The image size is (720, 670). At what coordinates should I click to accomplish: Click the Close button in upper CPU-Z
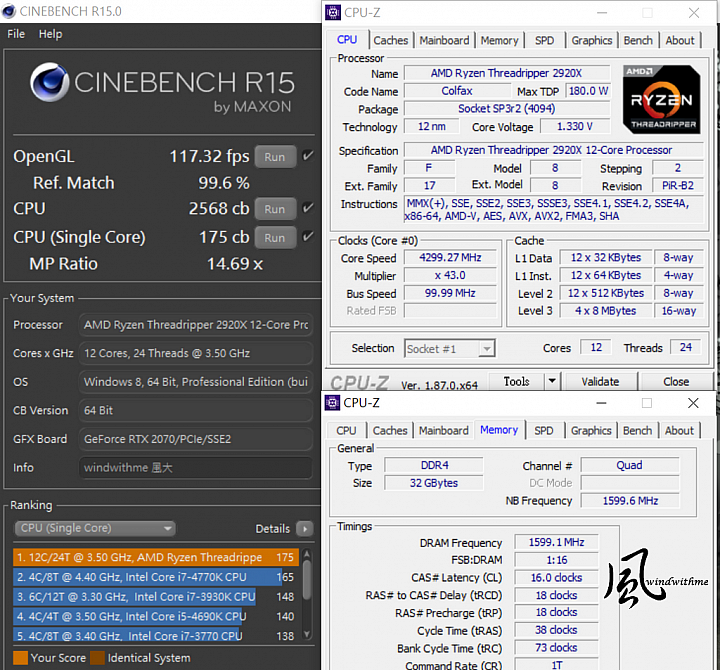click(x=676, y=382)
